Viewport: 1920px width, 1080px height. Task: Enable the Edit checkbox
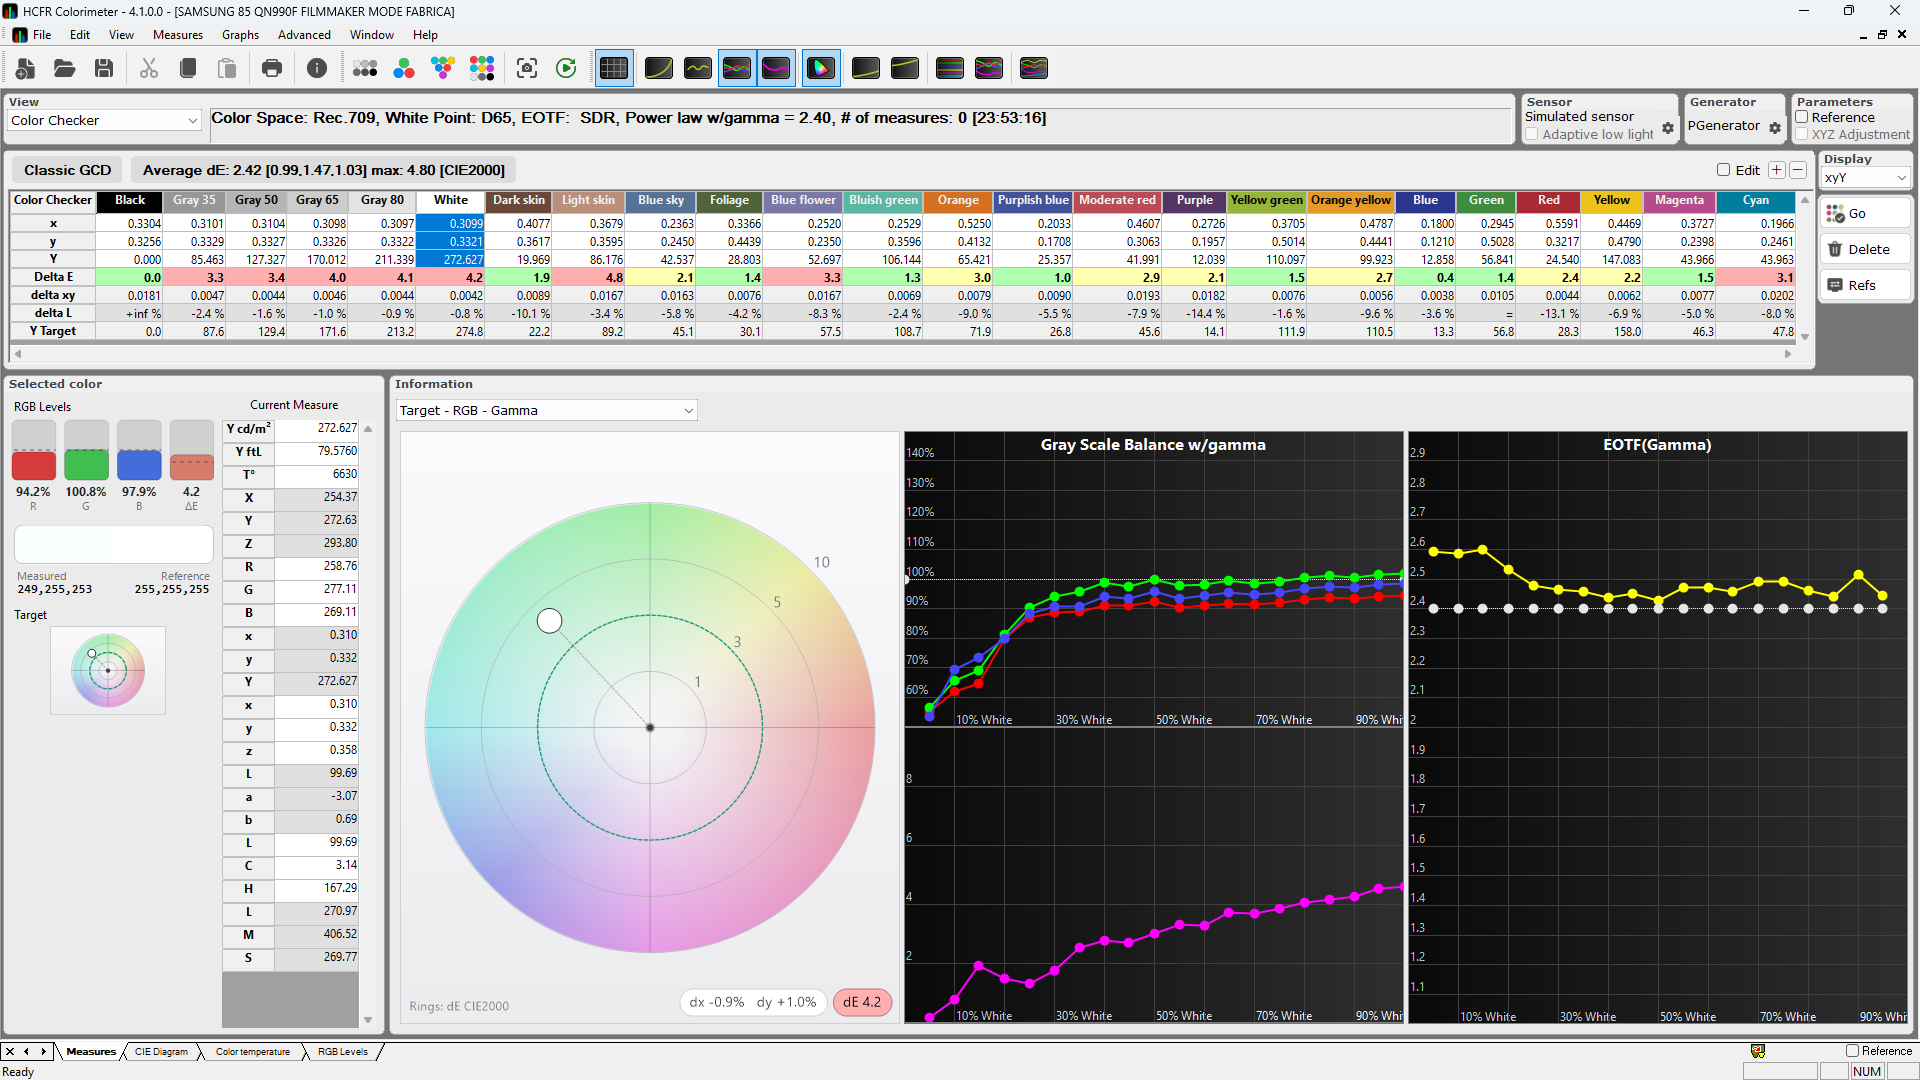1724,170
